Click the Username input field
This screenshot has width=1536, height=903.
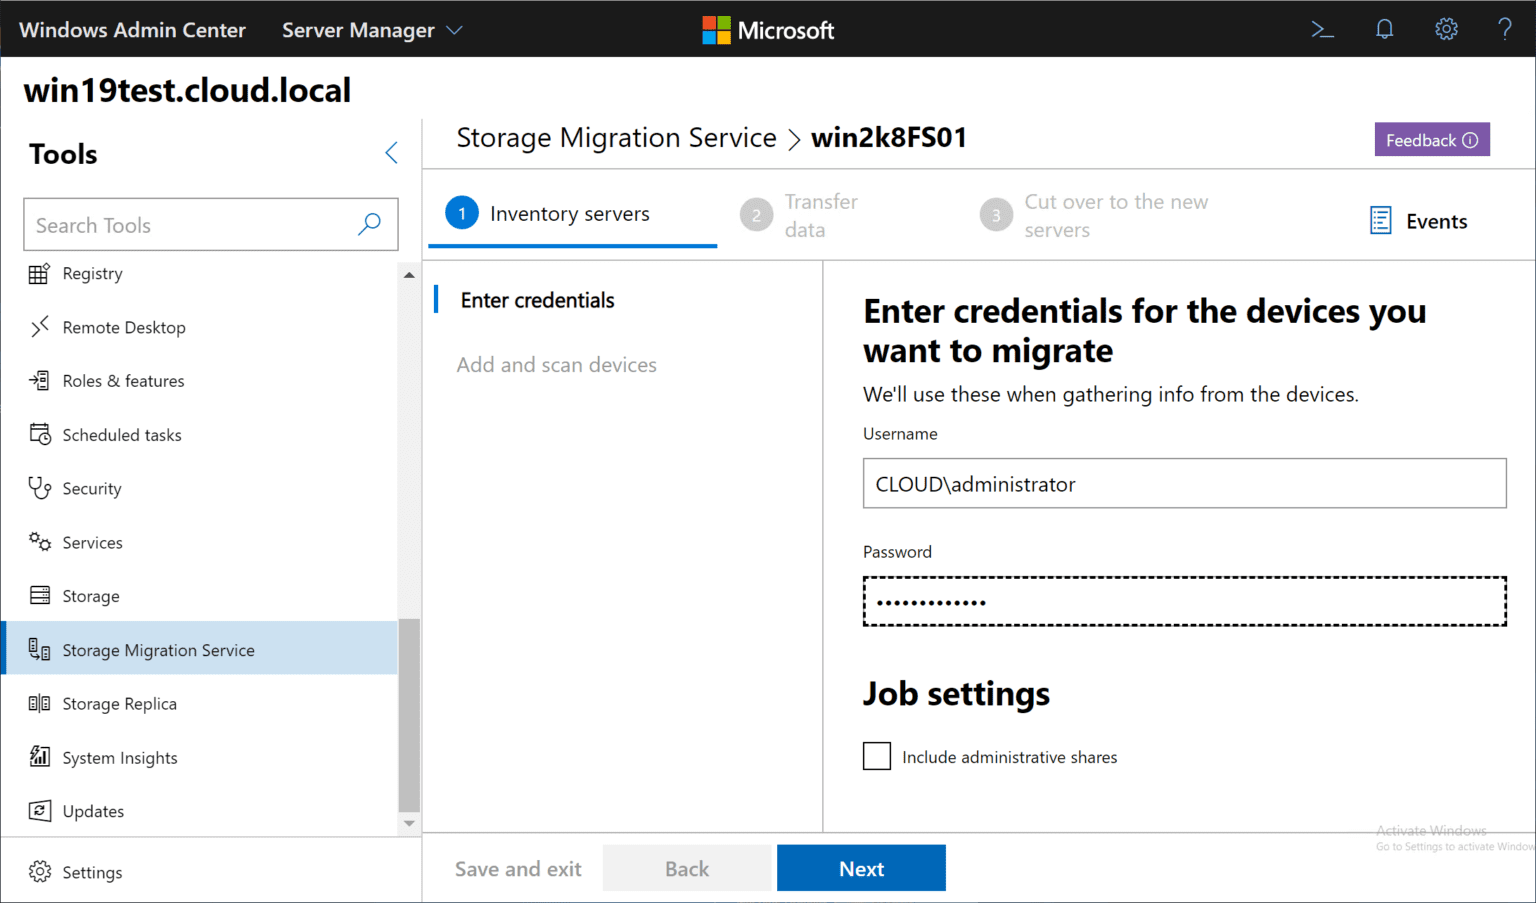click(x=1184, y=483)
